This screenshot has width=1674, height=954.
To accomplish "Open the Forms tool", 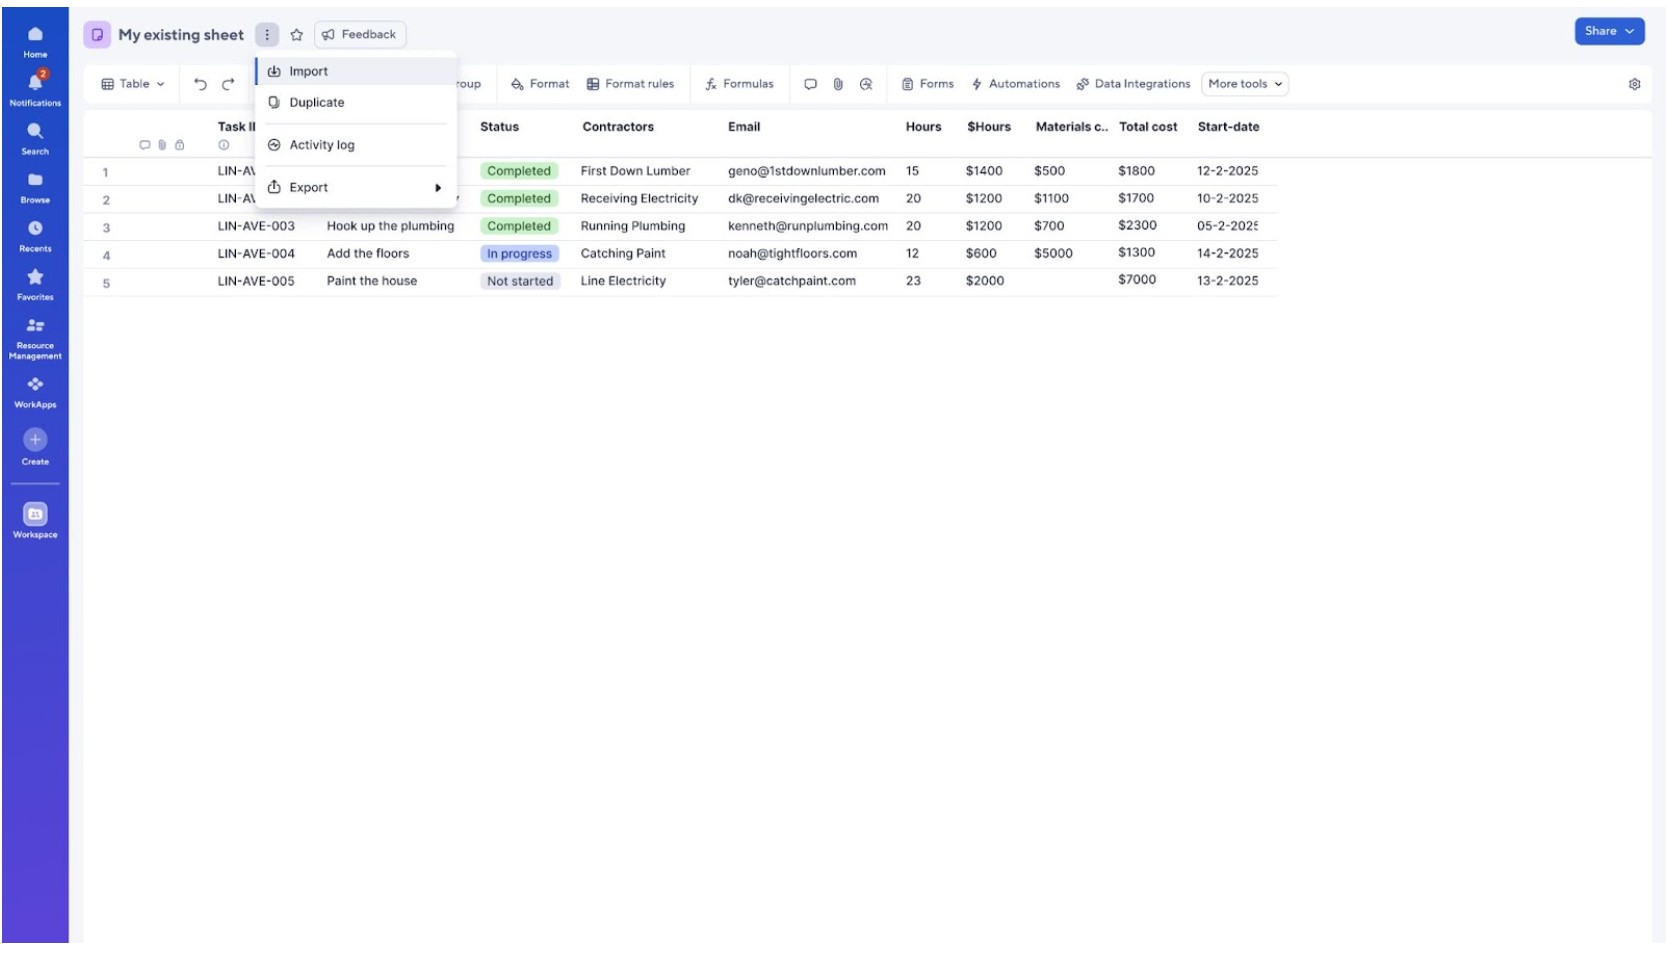I will [x=928, y=84].
